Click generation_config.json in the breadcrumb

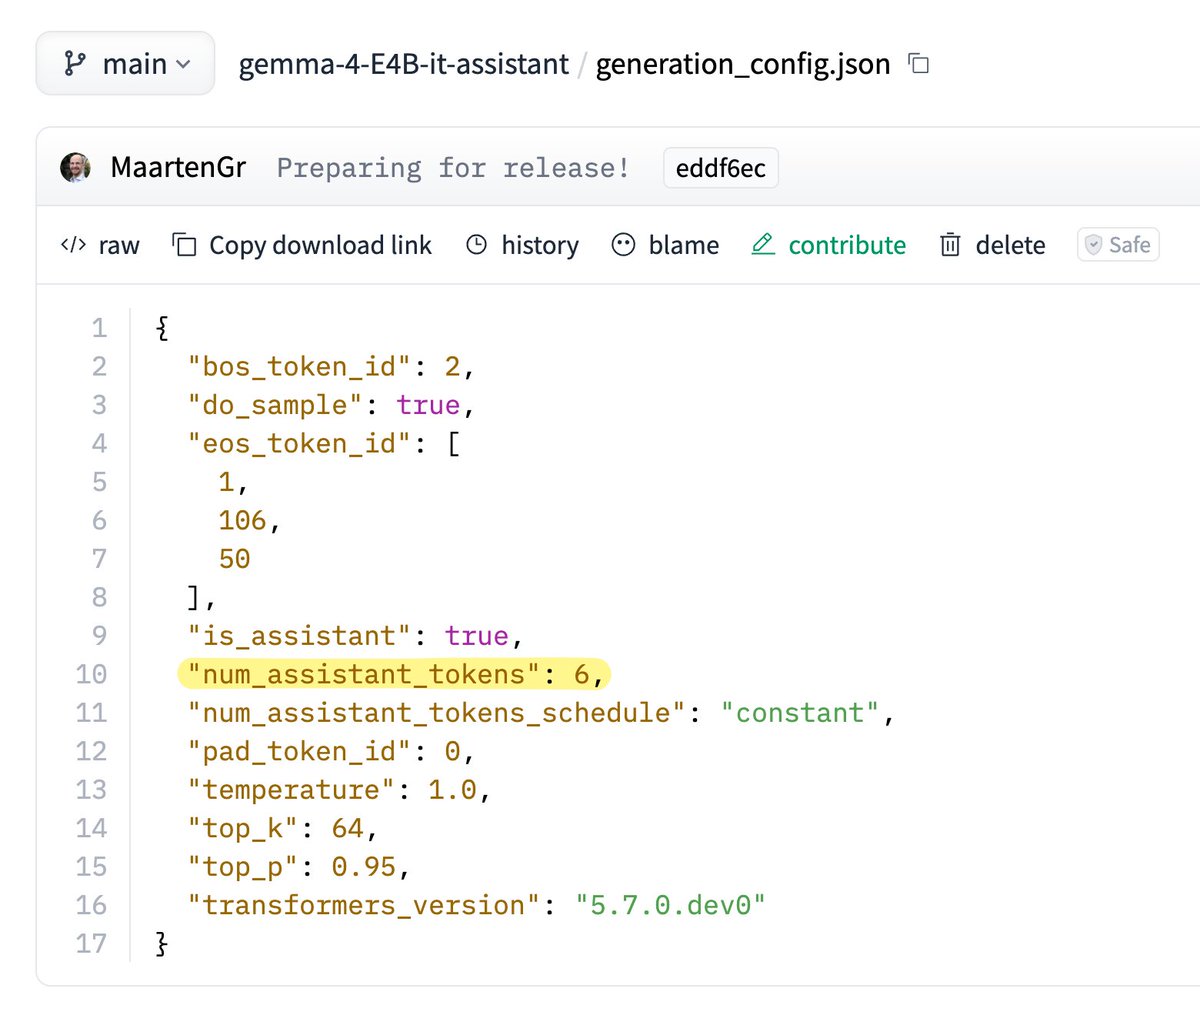[742, 64]
